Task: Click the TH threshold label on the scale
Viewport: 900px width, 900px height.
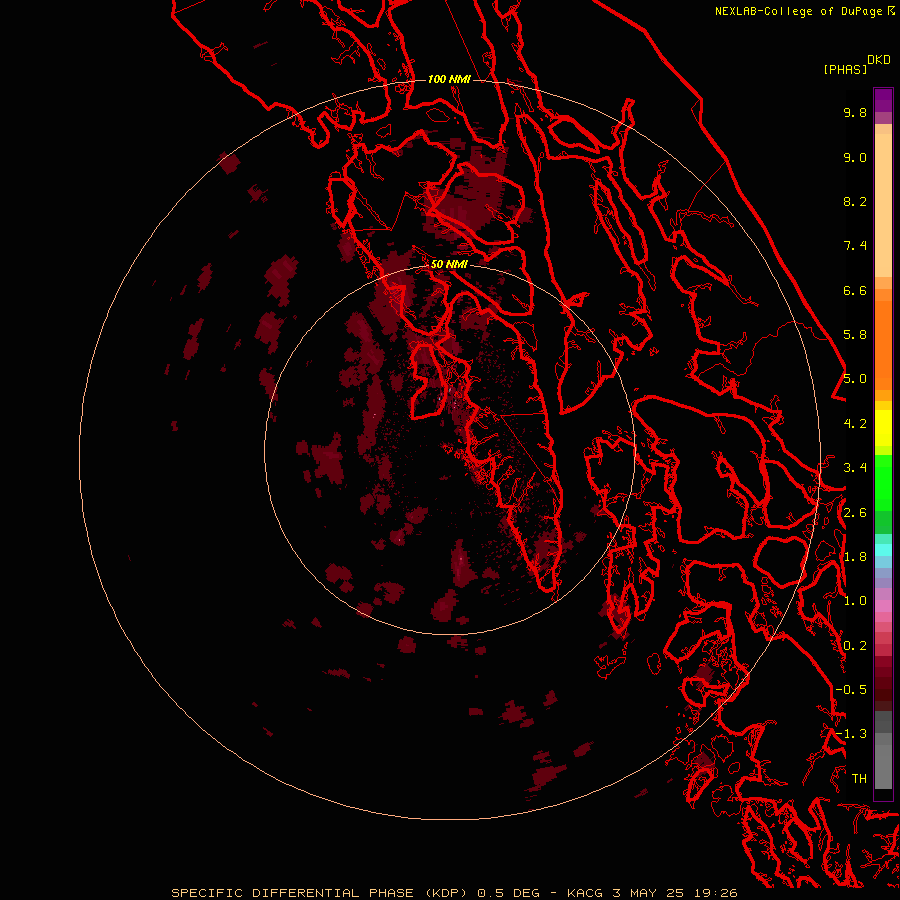Action: pyautogui.click(x=859, y=778)
